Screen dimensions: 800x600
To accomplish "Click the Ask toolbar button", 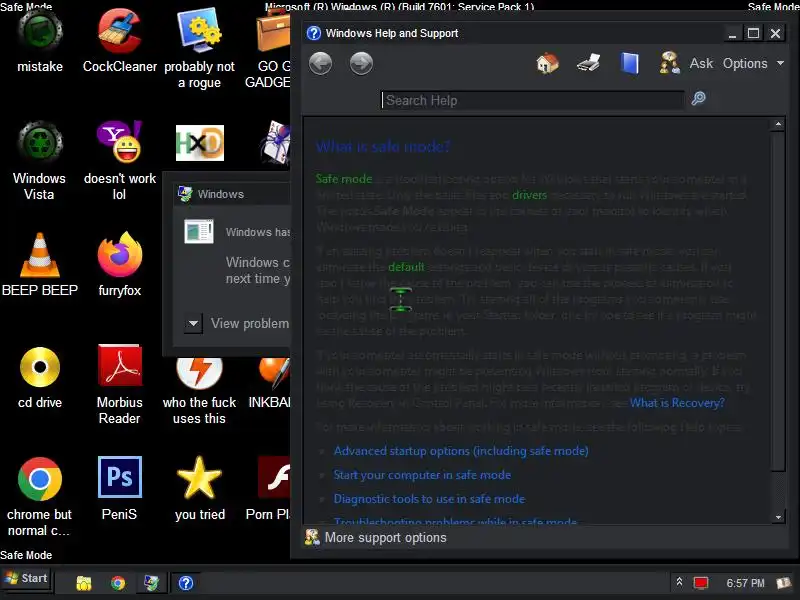I will (686, 64).
